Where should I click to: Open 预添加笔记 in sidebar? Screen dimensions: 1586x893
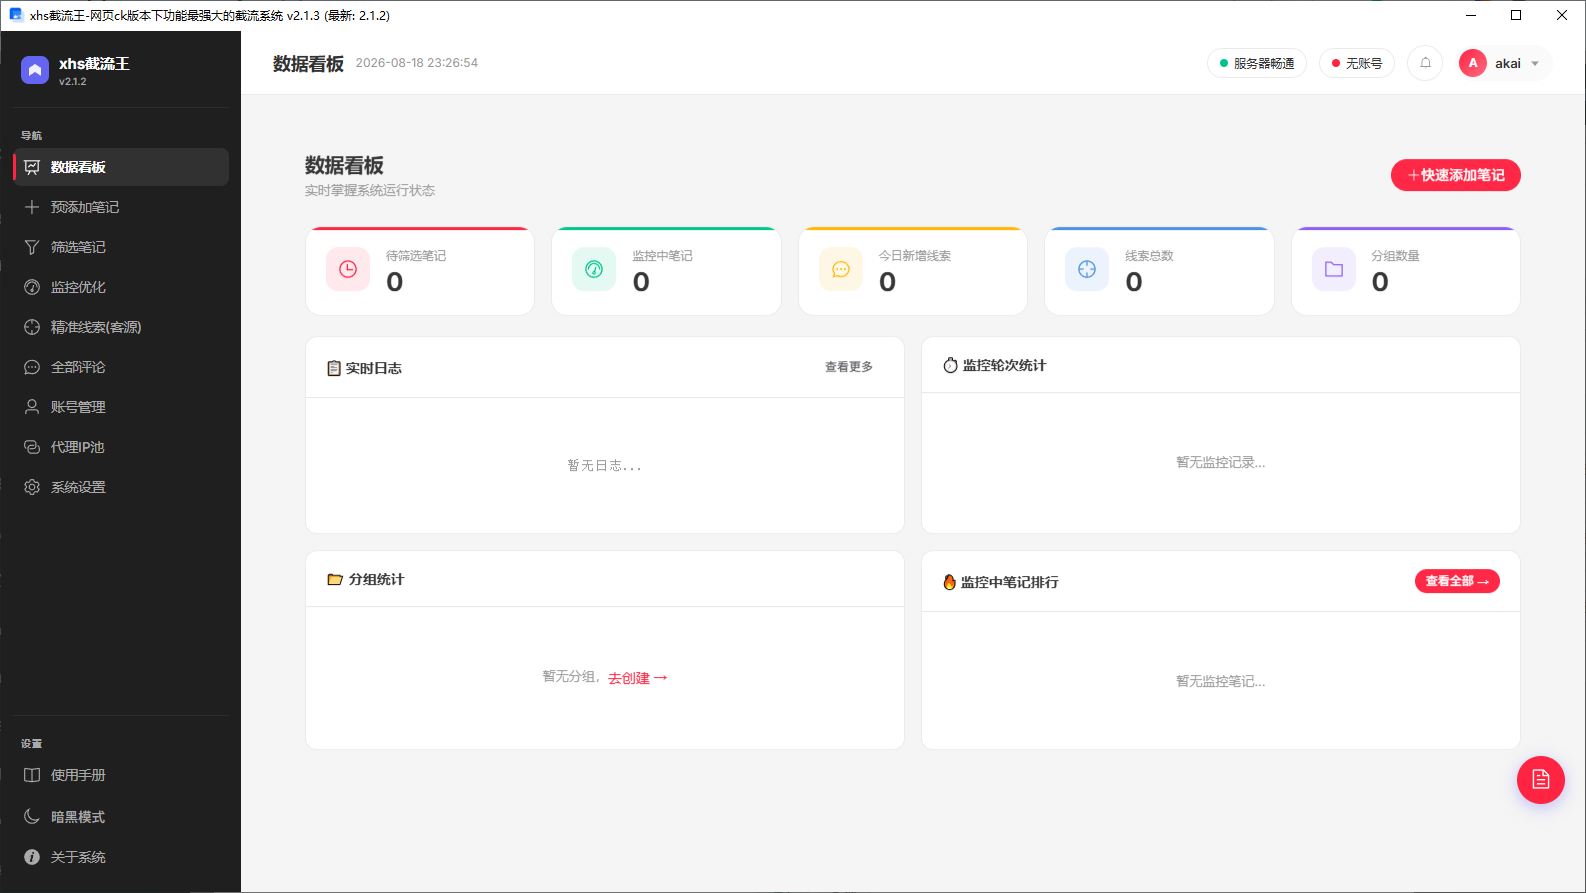tap(121, 207)
